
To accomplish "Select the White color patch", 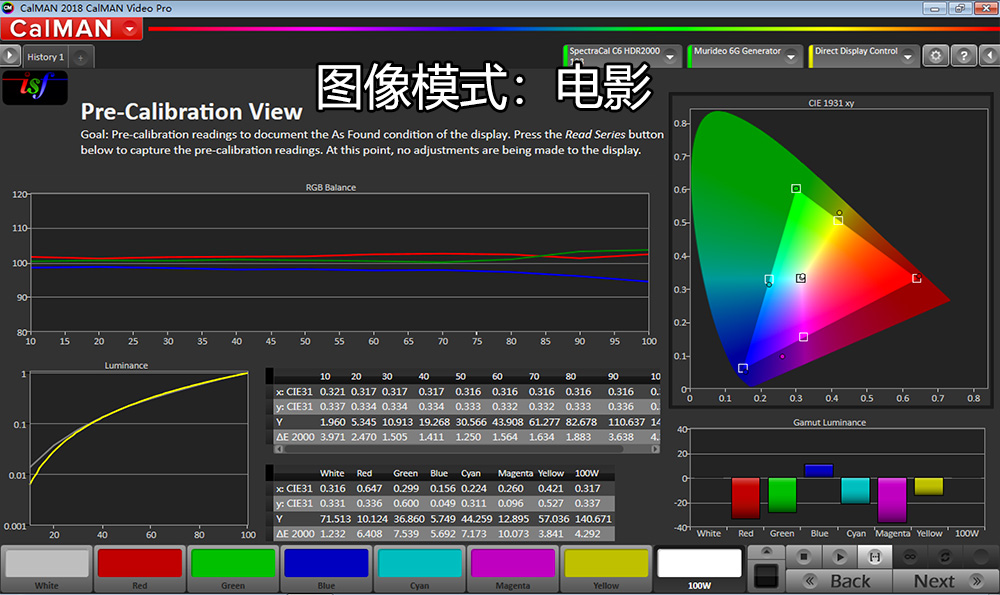I will point(47,568).
